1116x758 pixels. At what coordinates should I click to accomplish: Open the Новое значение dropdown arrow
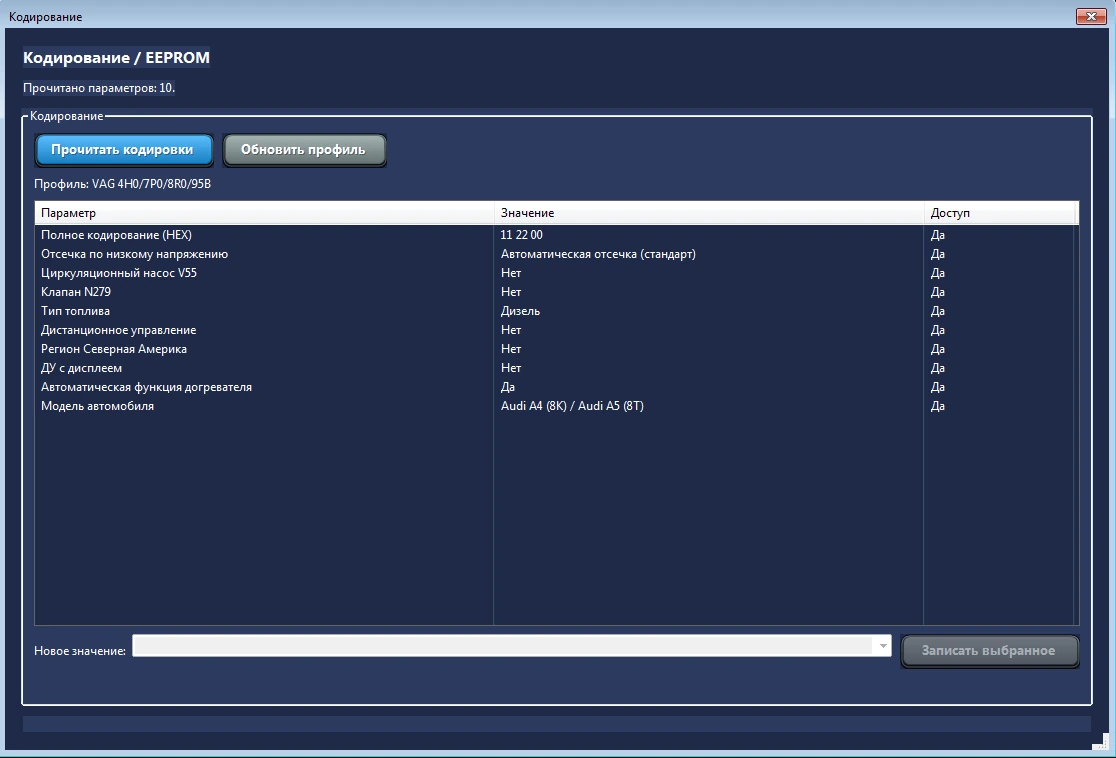click(x=883, y=646)
